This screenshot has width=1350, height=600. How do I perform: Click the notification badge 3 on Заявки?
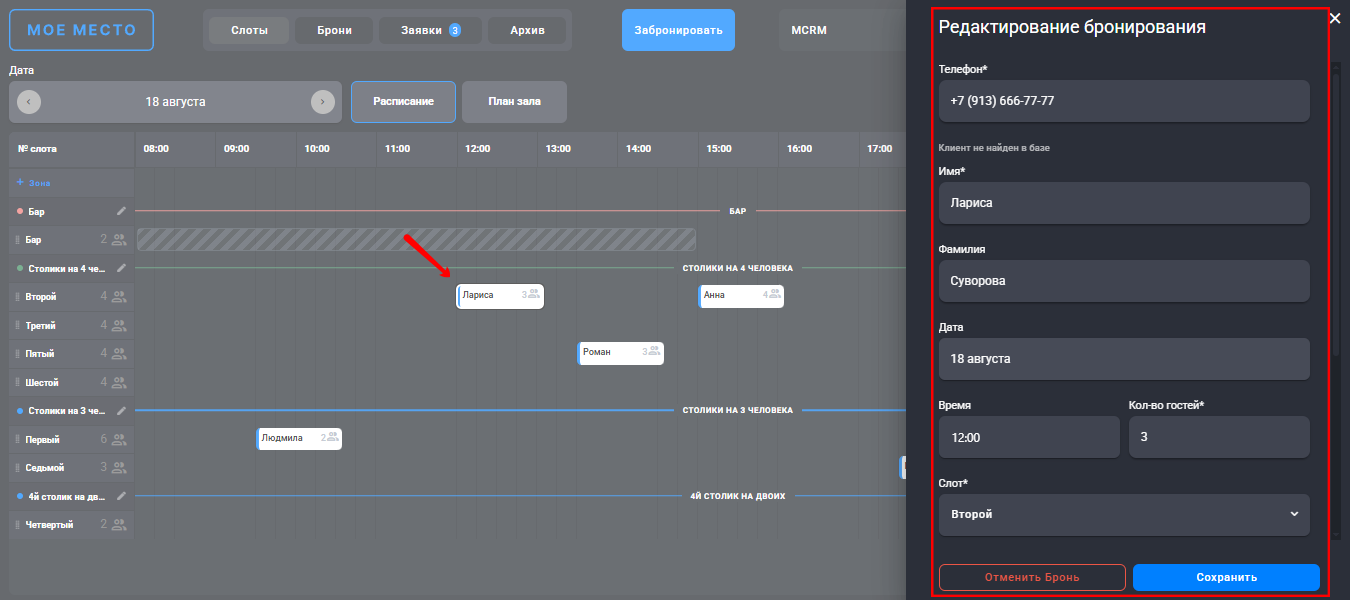pyautogui.click(x=455, y=30)
